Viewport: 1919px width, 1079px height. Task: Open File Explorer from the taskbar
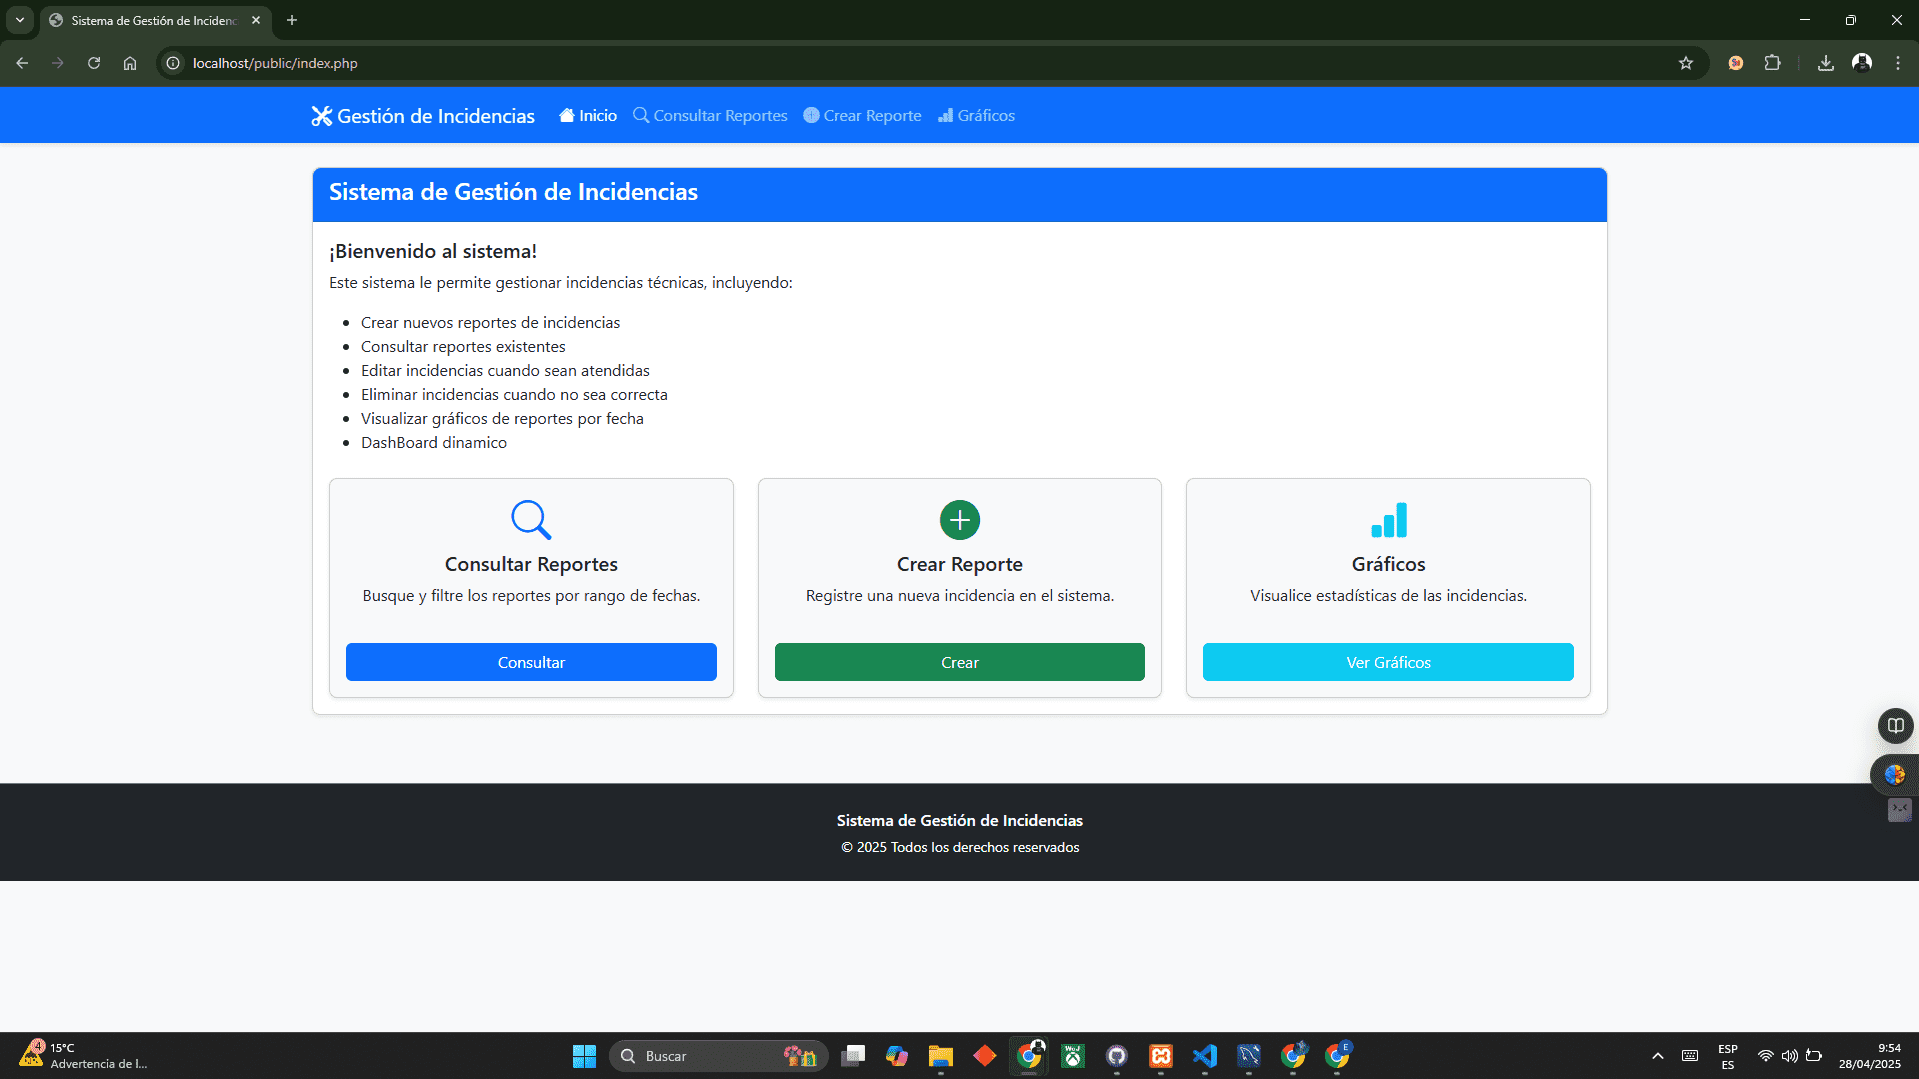[940, 1056]
